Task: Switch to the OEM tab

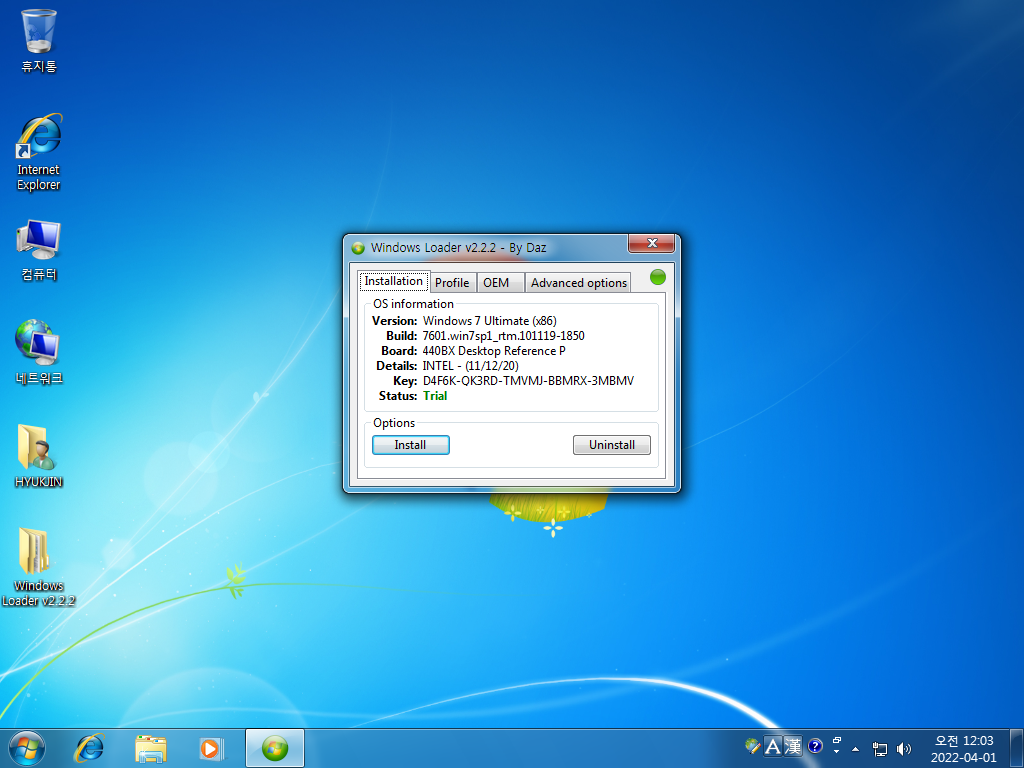Action: point(500,283)
